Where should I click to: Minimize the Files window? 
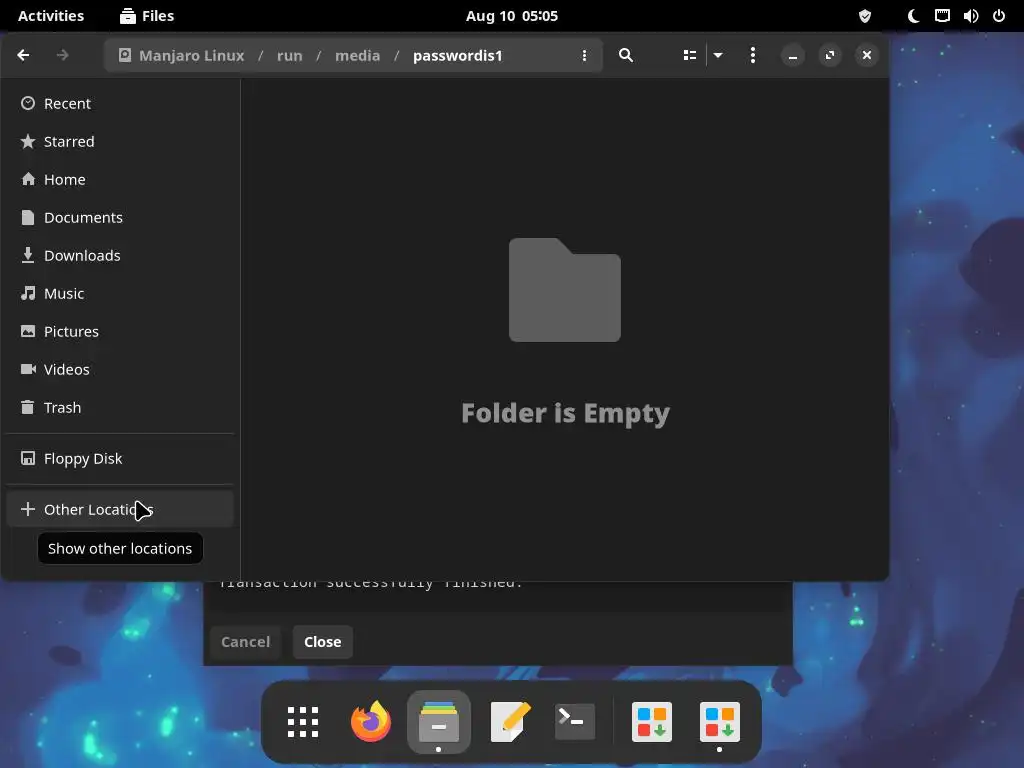tap(793, 56)
